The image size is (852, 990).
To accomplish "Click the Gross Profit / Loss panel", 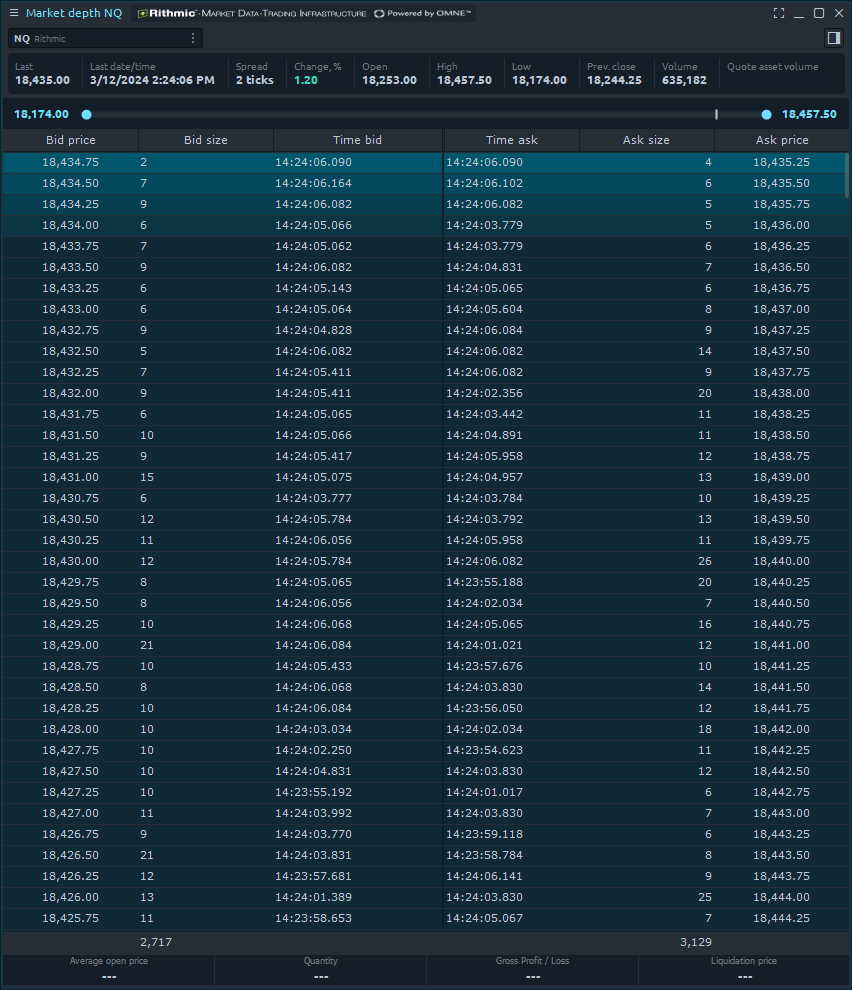I will [532, 968].
